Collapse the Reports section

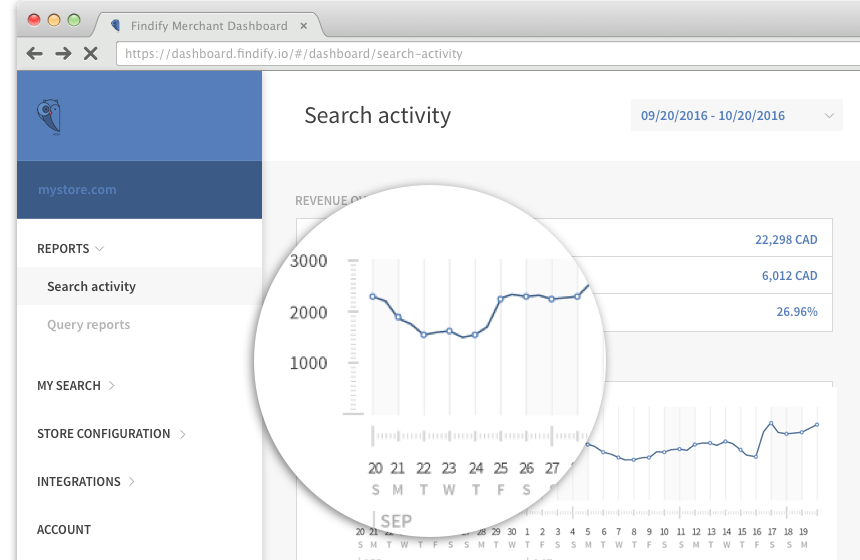(70, 248)
